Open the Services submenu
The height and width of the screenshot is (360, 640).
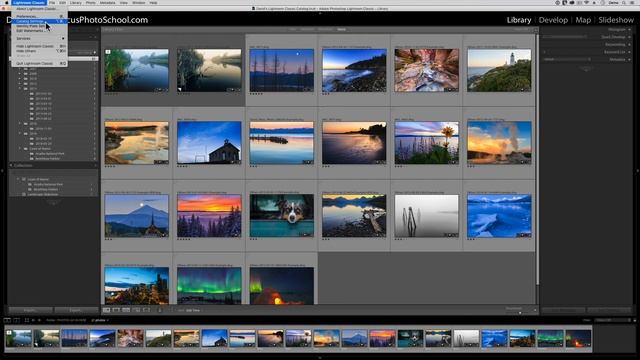pos(39,38)
